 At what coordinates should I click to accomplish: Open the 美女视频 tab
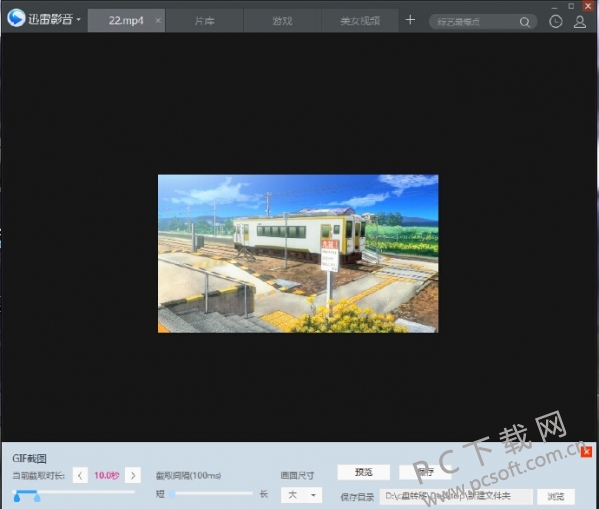(360, 21)
